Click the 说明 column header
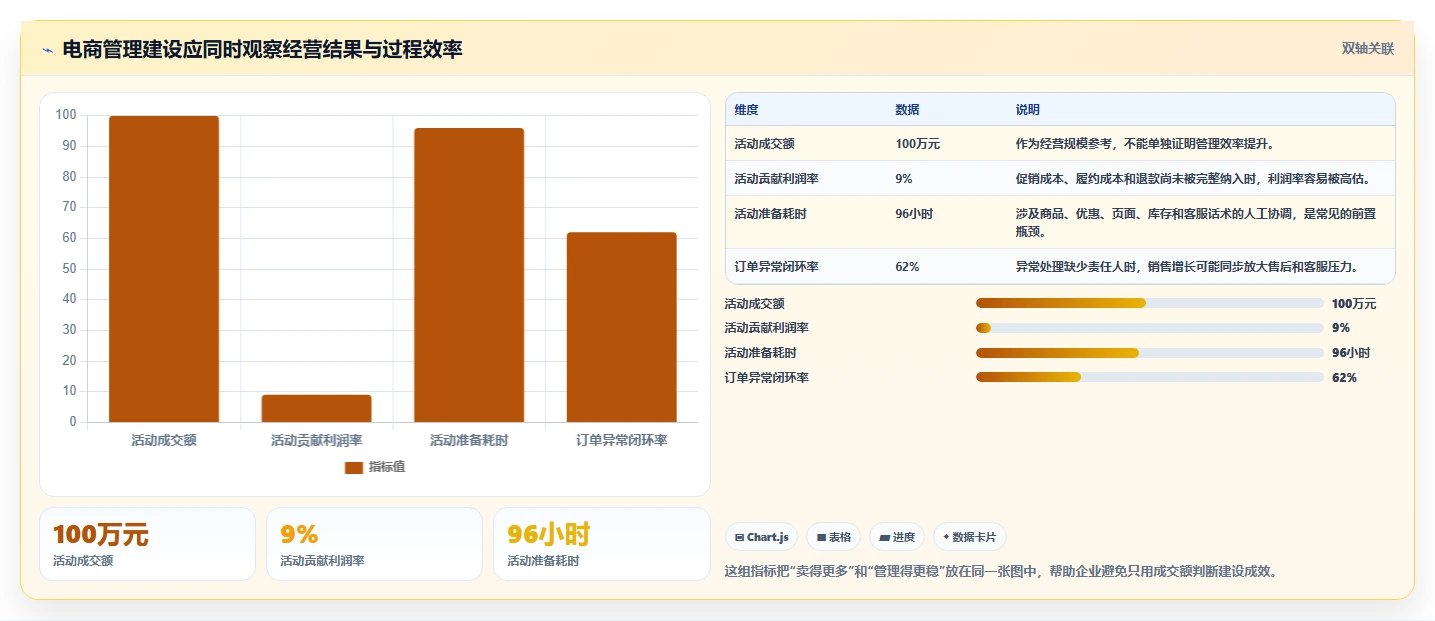This screenshot has height=621, width=1435. point(1027,109)
